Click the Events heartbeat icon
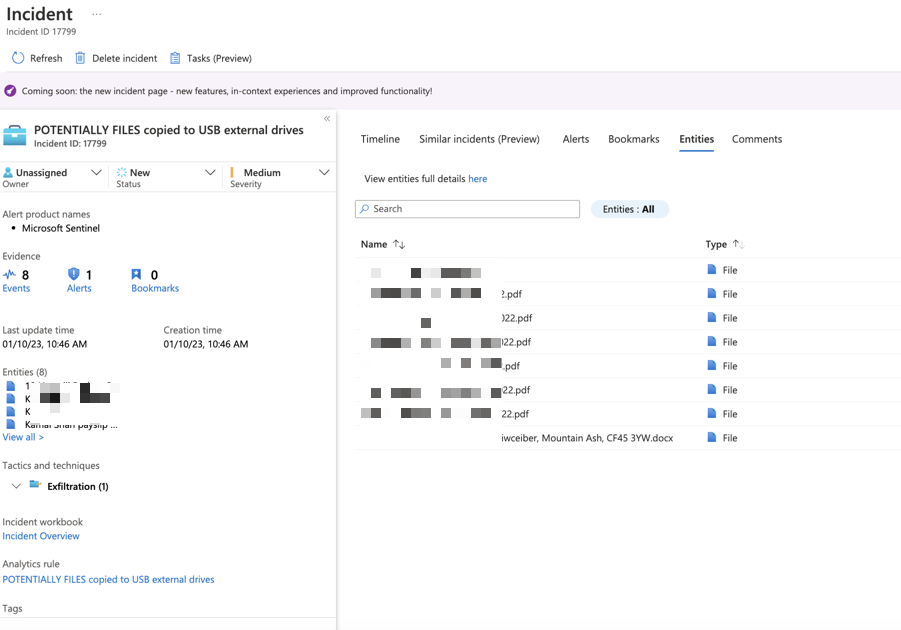 tap(10, 274)
